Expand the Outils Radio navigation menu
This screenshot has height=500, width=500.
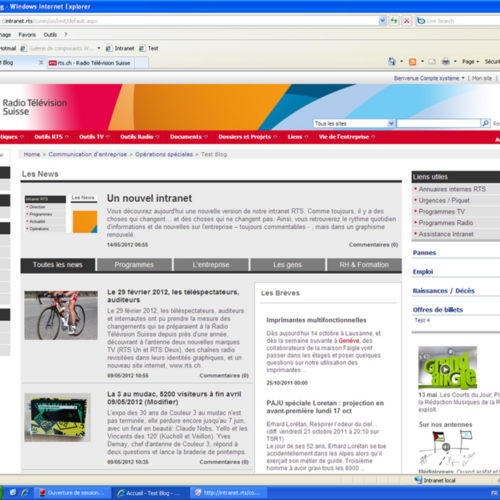pos(140,137)
